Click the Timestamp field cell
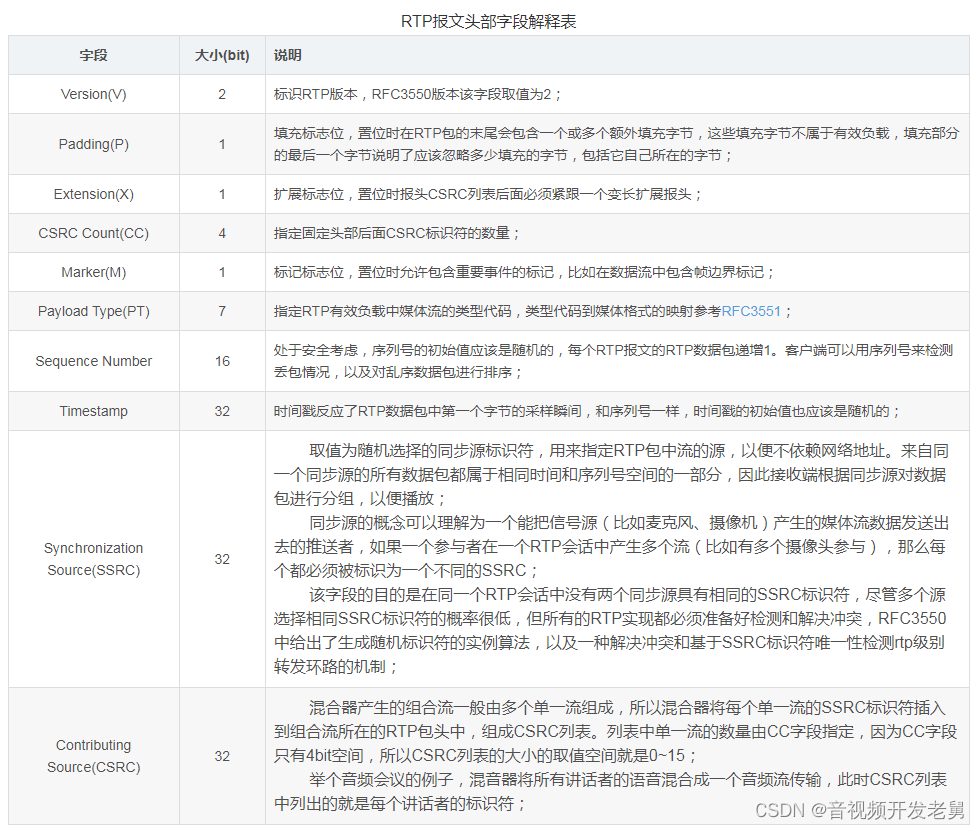The height and width of the screenshot is (830, 979). click(x=94, y=411)
